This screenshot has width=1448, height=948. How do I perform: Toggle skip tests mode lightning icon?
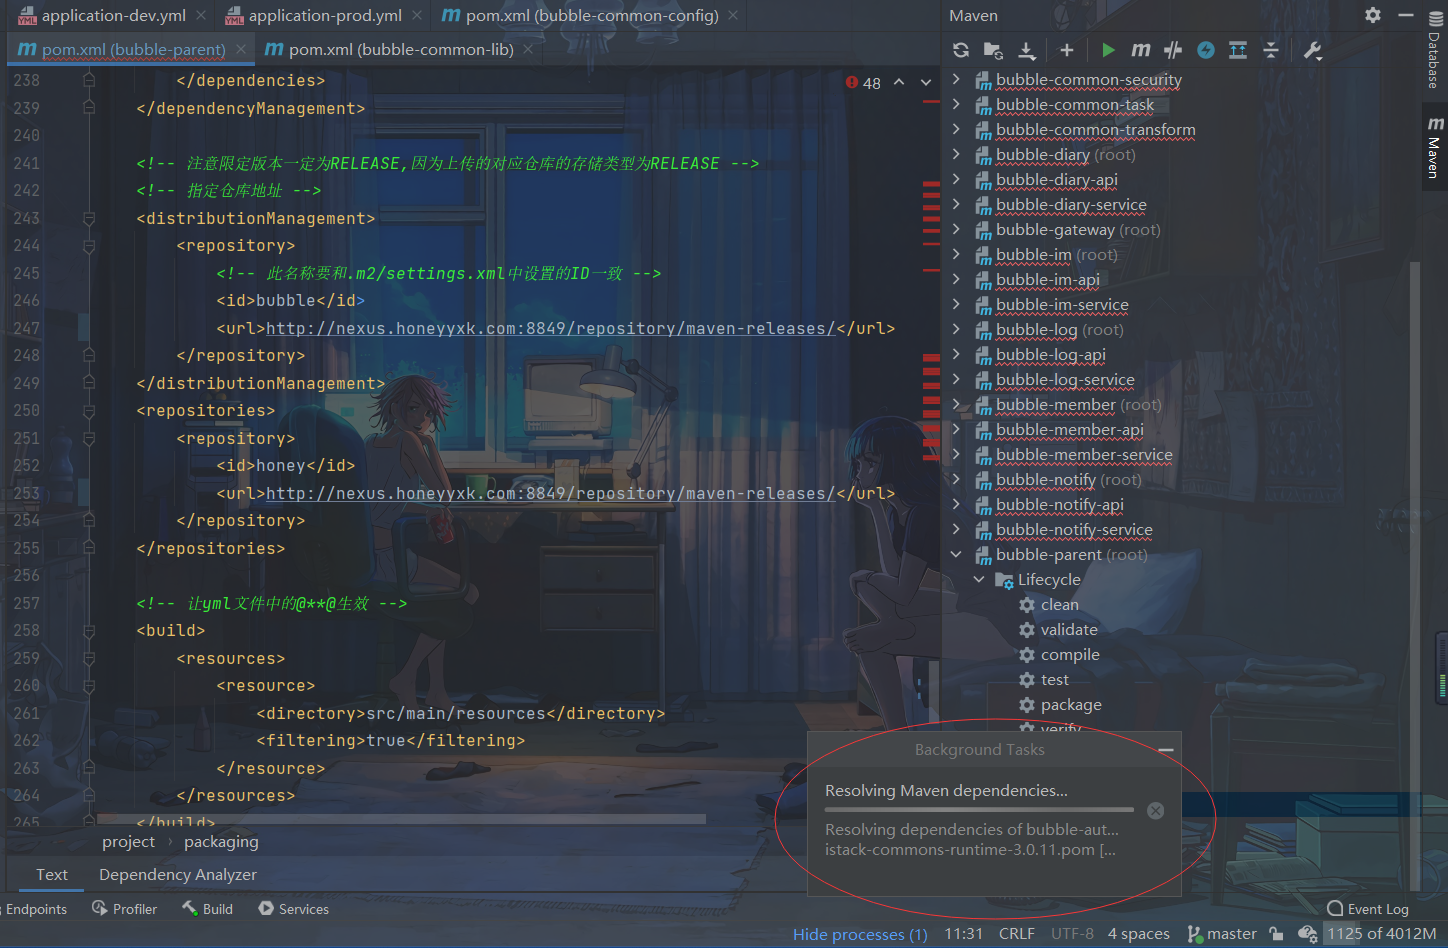(x=1206, y=50)
